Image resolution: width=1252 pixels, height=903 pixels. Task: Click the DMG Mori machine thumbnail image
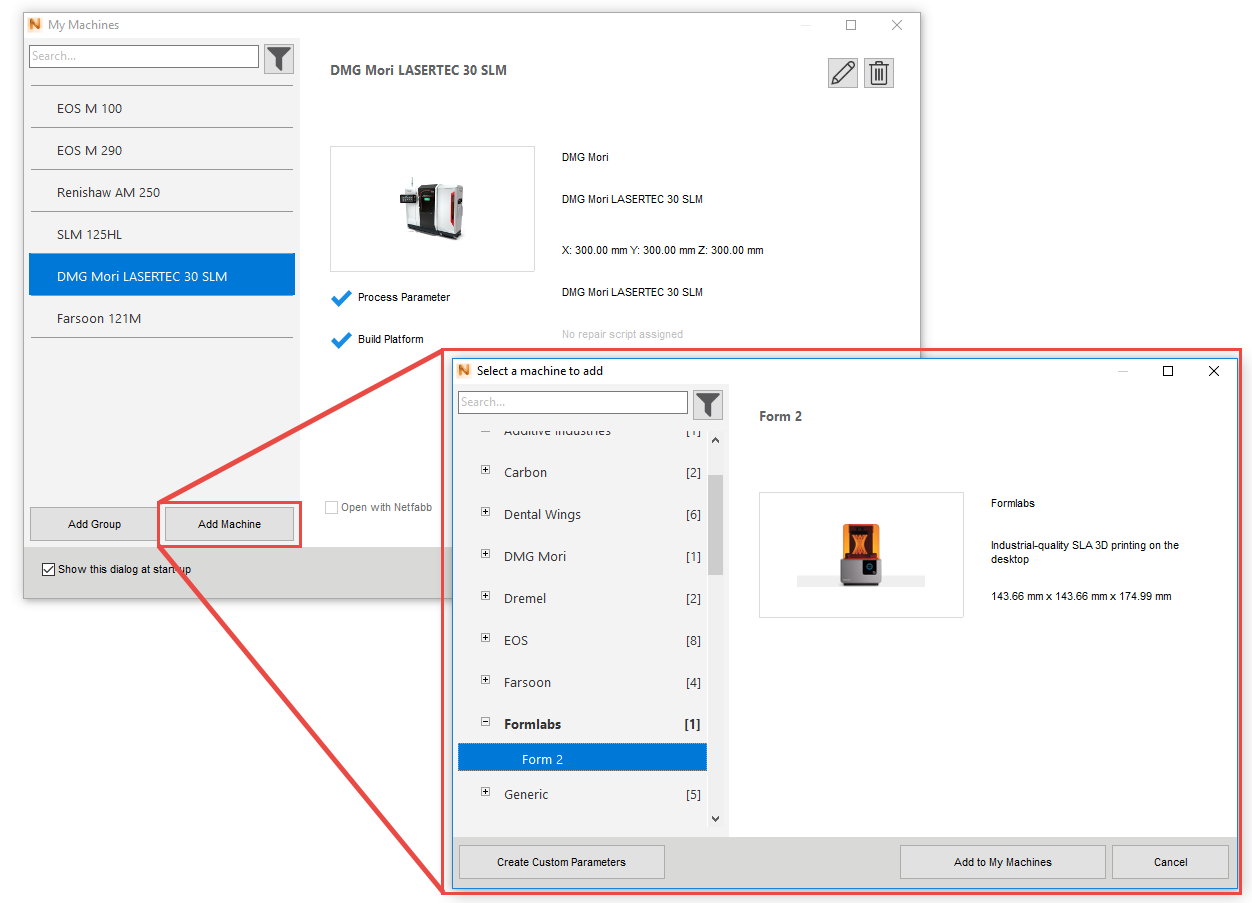432,209
